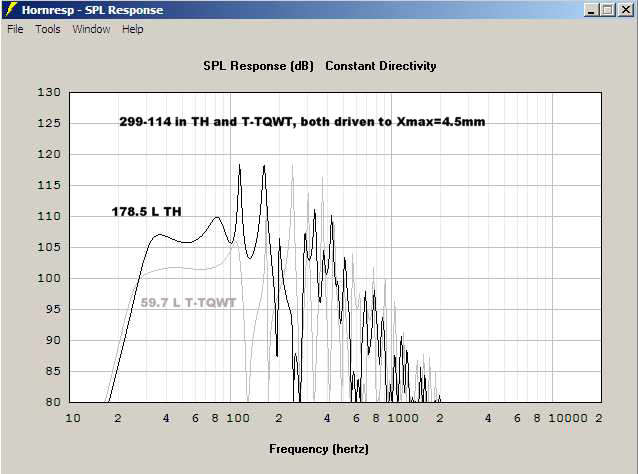Maximize the Hornresp SPL Response window
638x474 pixels.
pyautogui.click(x=607, y=10)
